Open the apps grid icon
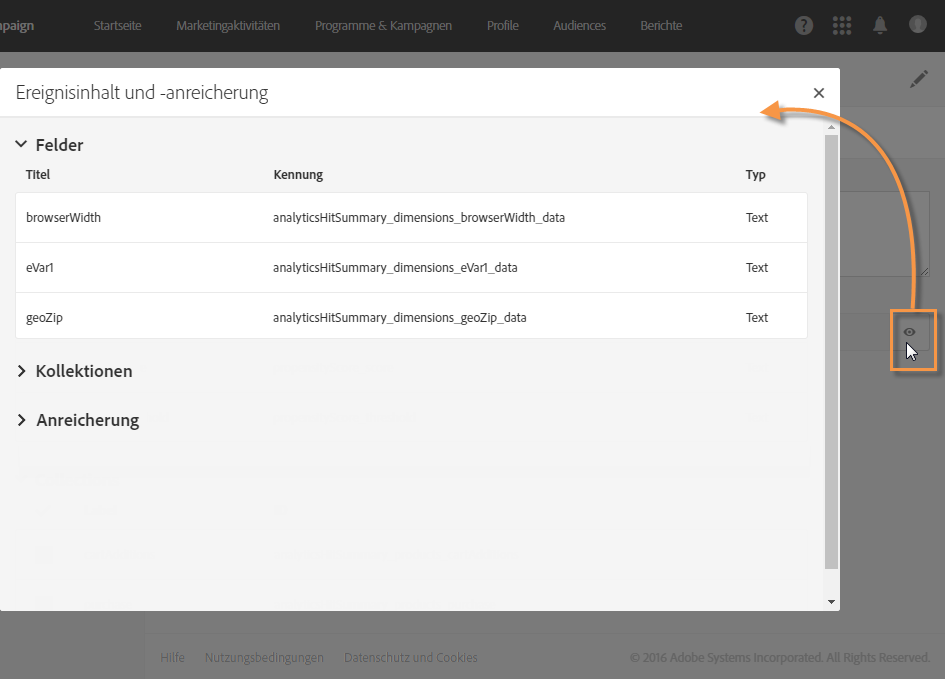This screenshot has width=945, height=679. click(842, 25)
